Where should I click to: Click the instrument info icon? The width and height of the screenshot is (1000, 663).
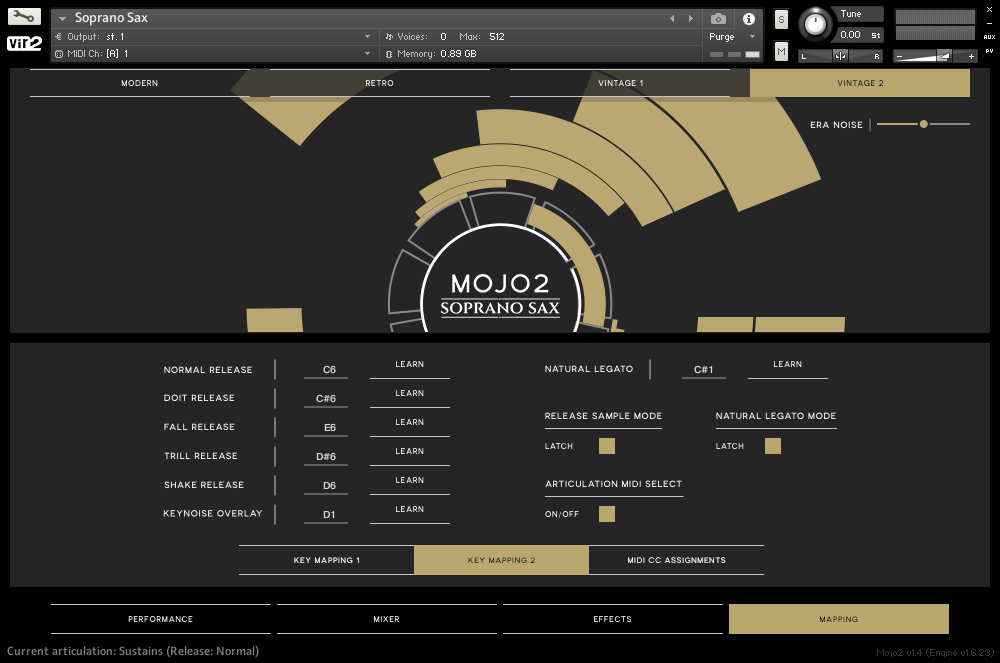point(748,18)
